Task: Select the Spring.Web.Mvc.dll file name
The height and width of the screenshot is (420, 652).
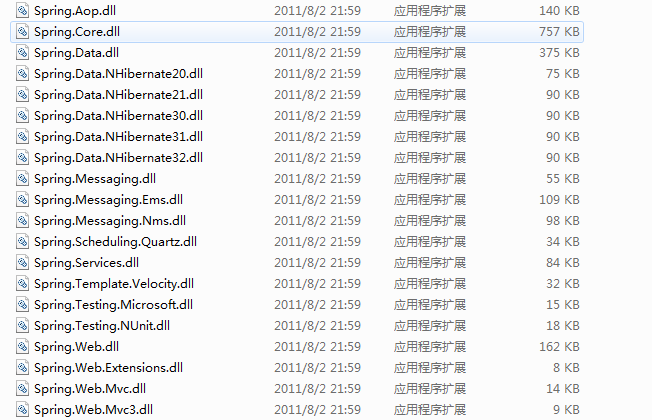Action: pyautogui.click(x=90, y=388)
